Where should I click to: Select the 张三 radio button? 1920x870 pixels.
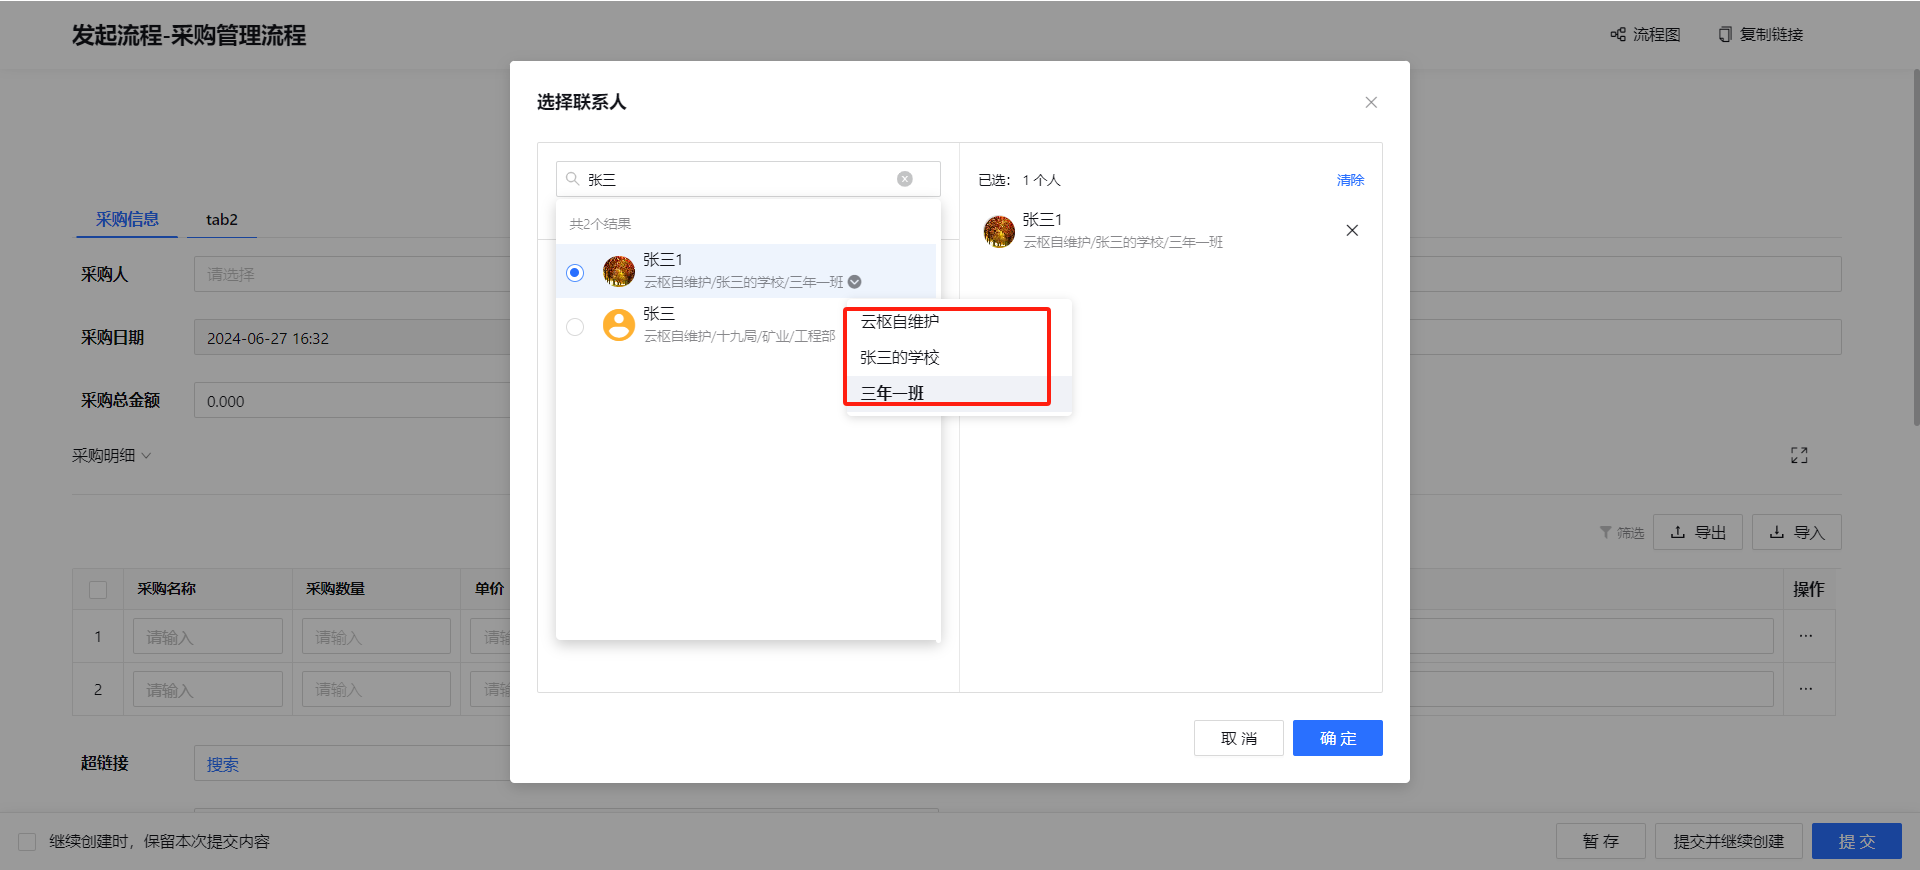[575, 326]
